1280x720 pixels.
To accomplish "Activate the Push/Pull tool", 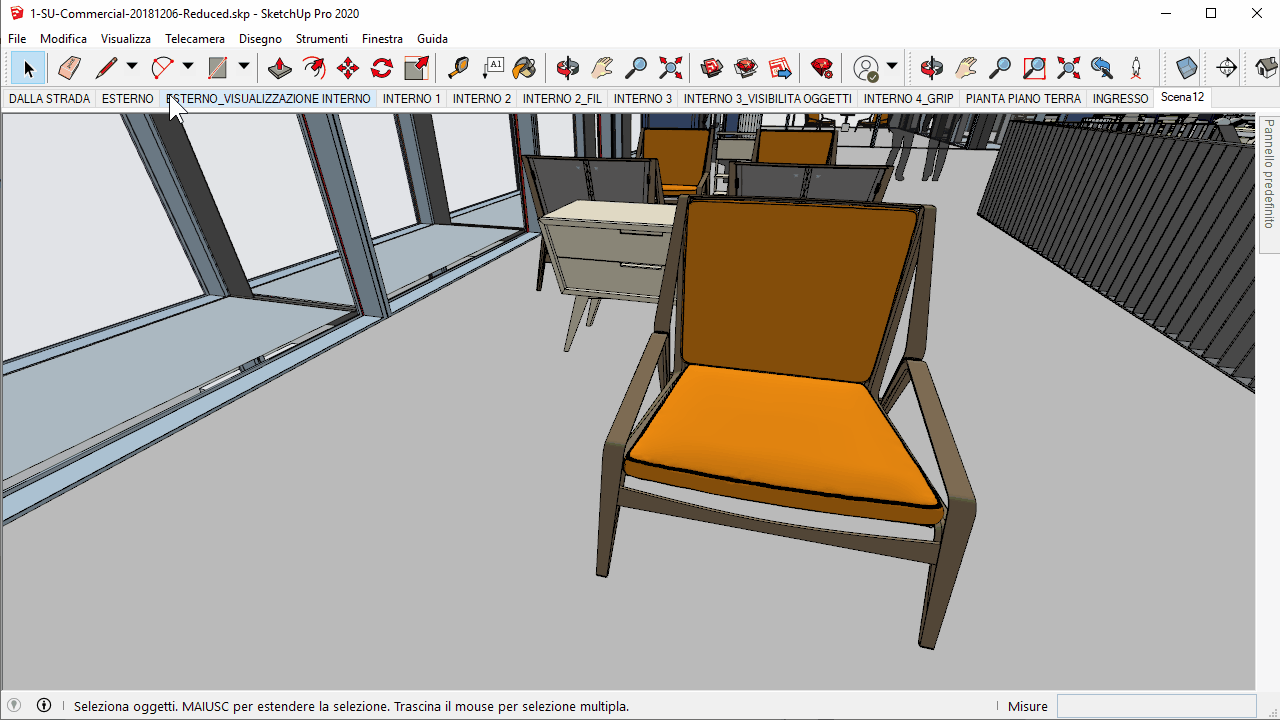I will click(280, 68).
